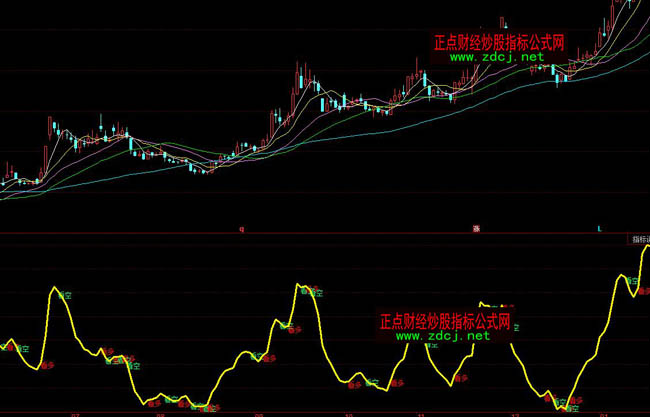Click the 指标说 button at right edge

coord(637,239)
